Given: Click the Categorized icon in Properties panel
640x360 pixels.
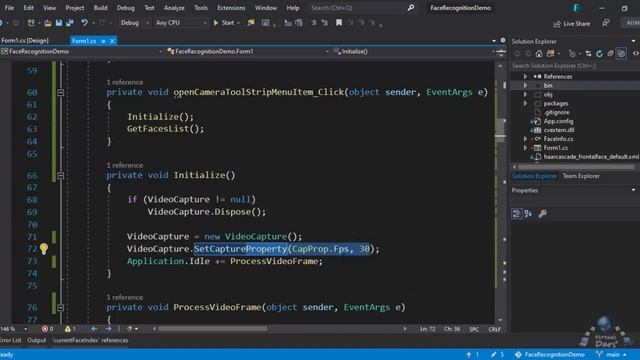Looking at the screenshot, I should [x=517, y=213].
